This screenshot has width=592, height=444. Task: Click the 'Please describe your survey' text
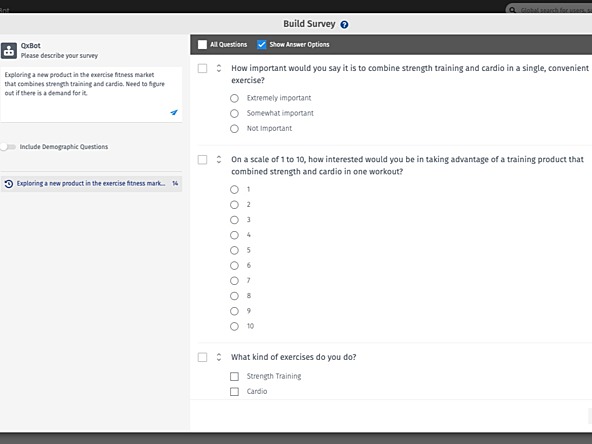click(59, 56)
